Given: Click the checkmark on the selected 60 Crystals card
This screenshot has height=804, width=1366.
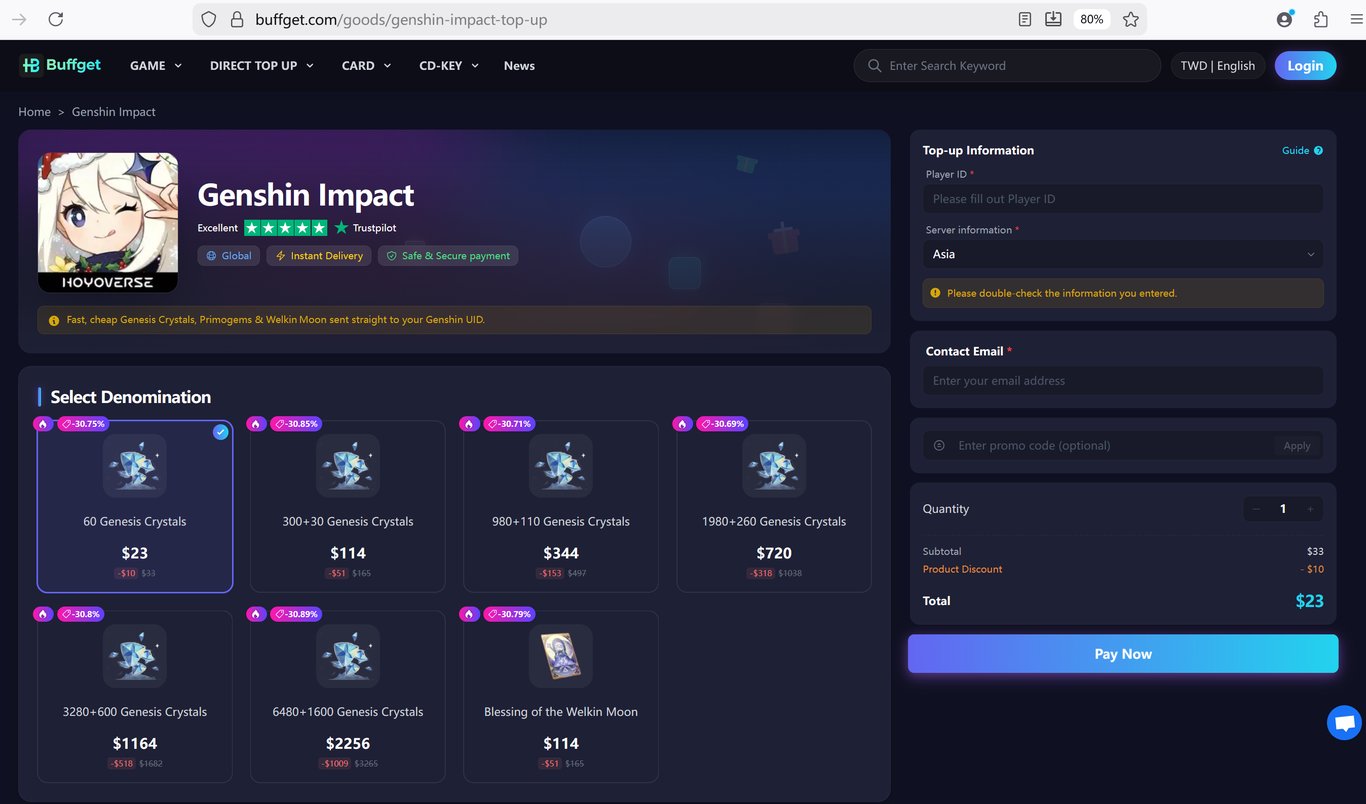Looking at the screenshot, I should (221, 432).
